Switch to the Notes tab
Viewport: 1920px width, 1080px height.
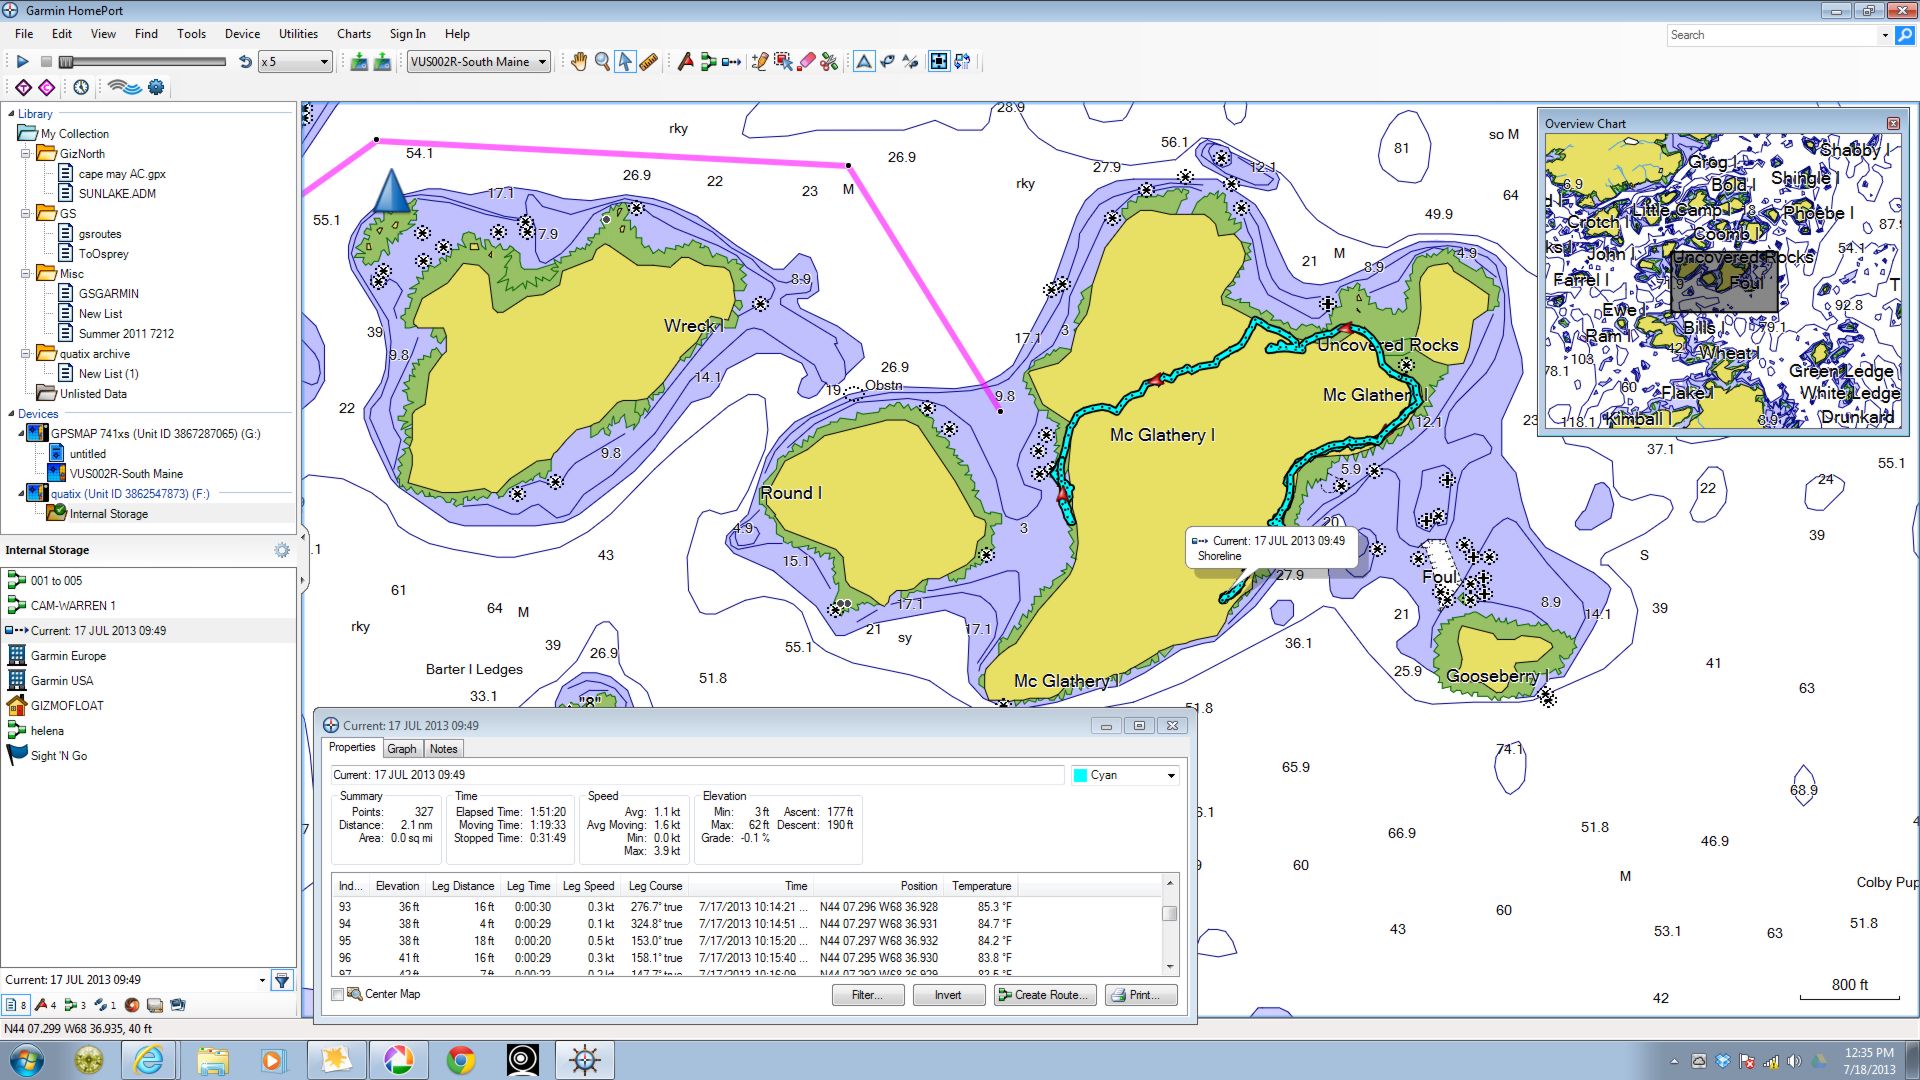(444, 749)
